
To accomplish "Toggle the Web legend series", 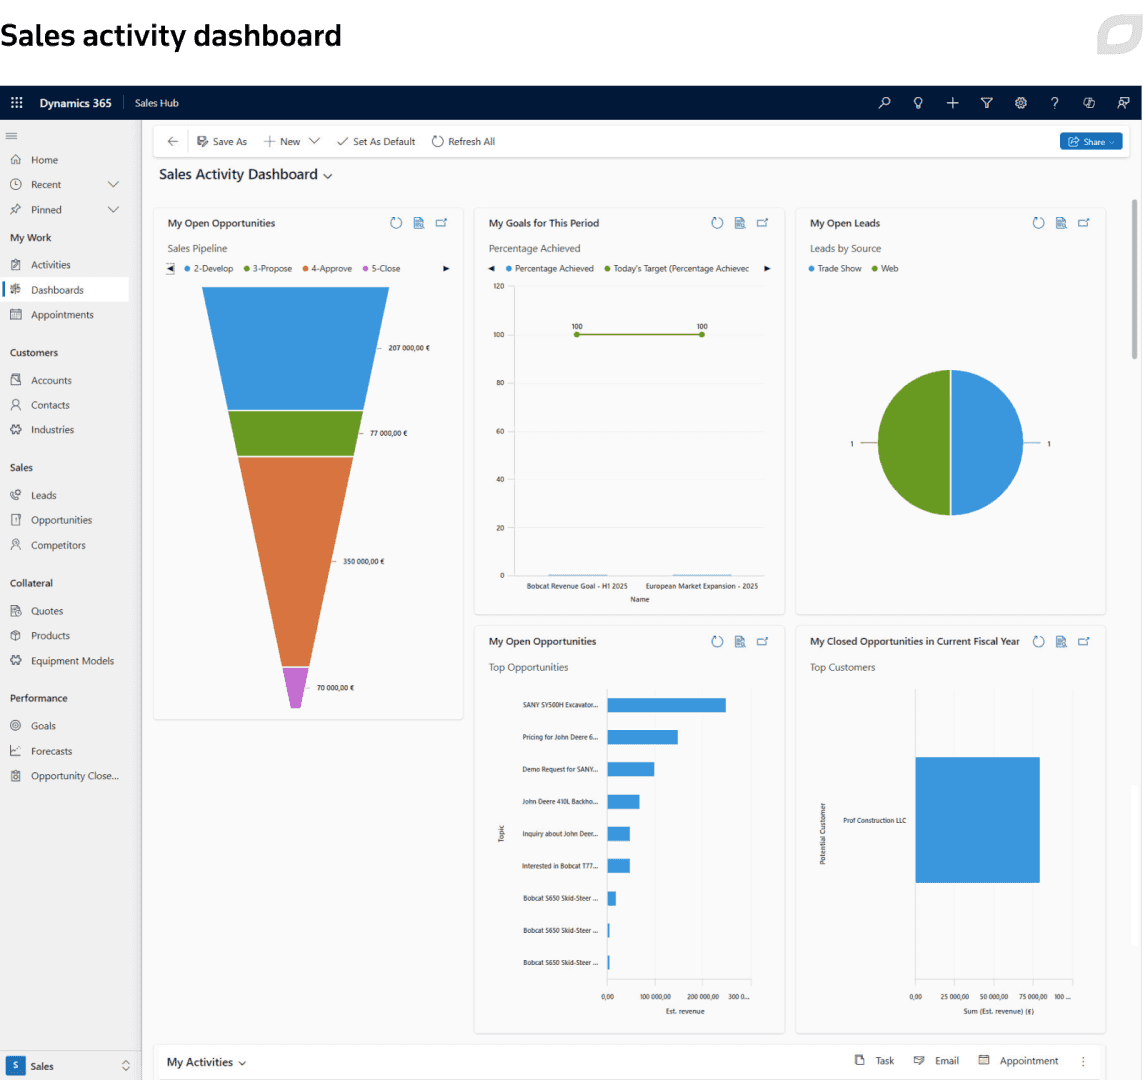I will click(x=885, y=269).
